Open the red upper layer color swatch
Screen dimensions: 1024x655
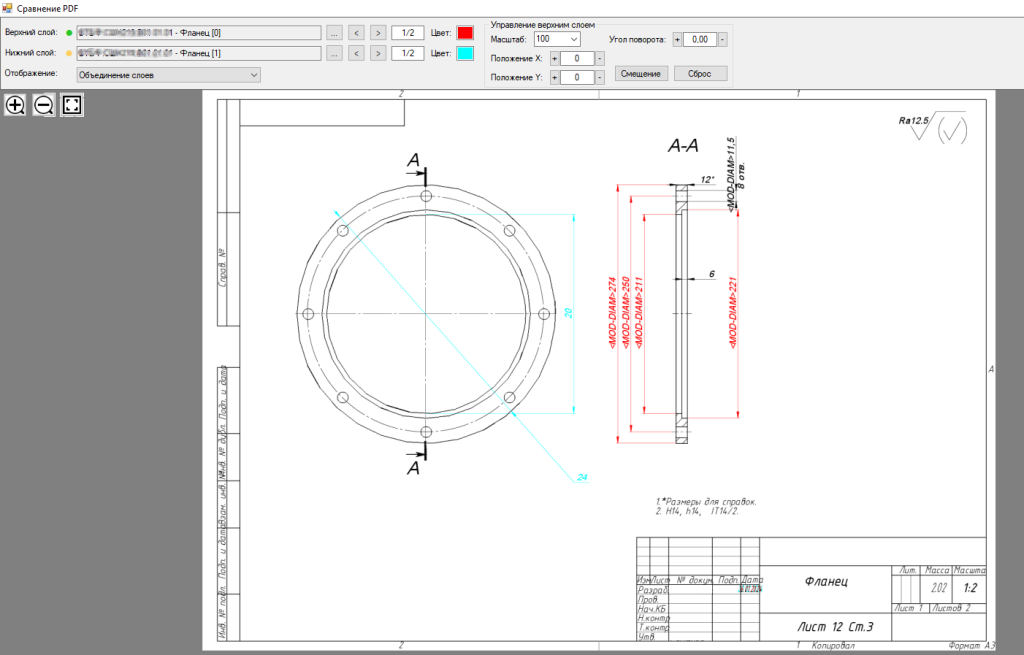[x=465, y=33]
